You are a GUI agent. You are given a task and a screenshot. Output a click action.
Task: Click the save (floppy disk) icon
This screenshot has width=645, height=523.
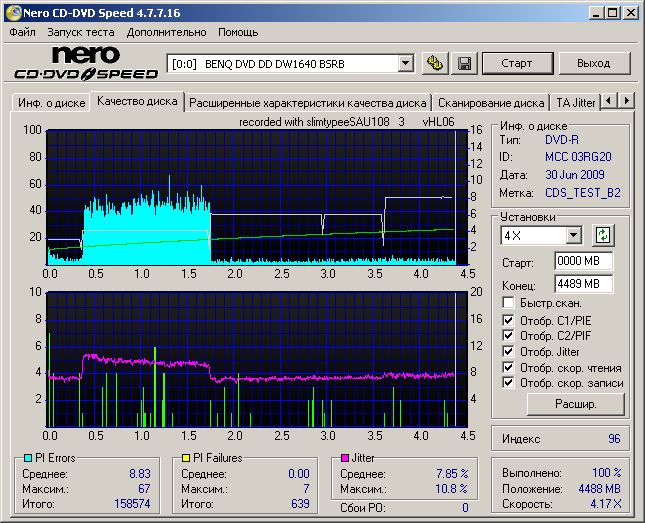[464, 63]
